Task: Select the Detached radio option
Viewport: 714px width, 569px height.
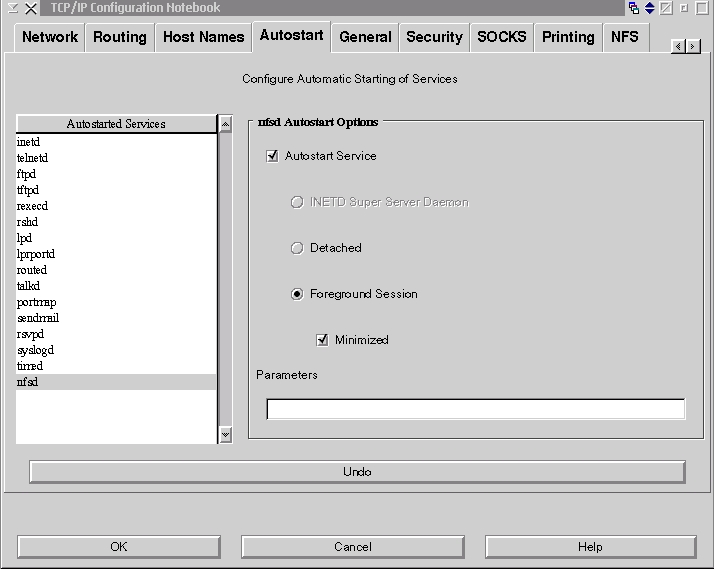Action: 297,248
